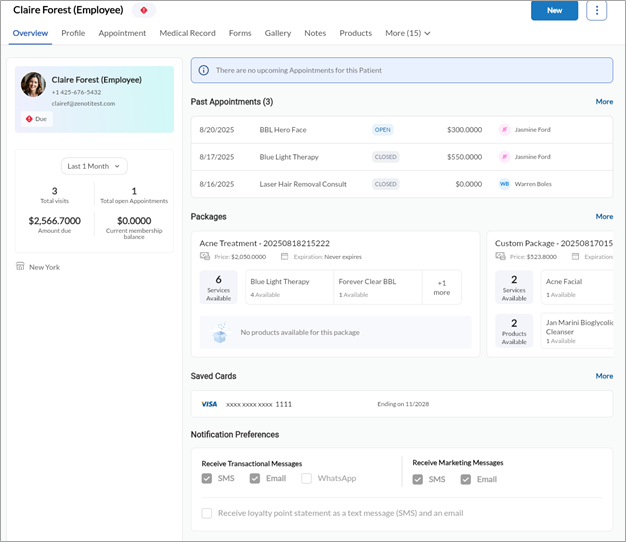This screenshot has height=542, width=626.
Task: Select the BBL Hero Face appointment
Action: point(402,130)
